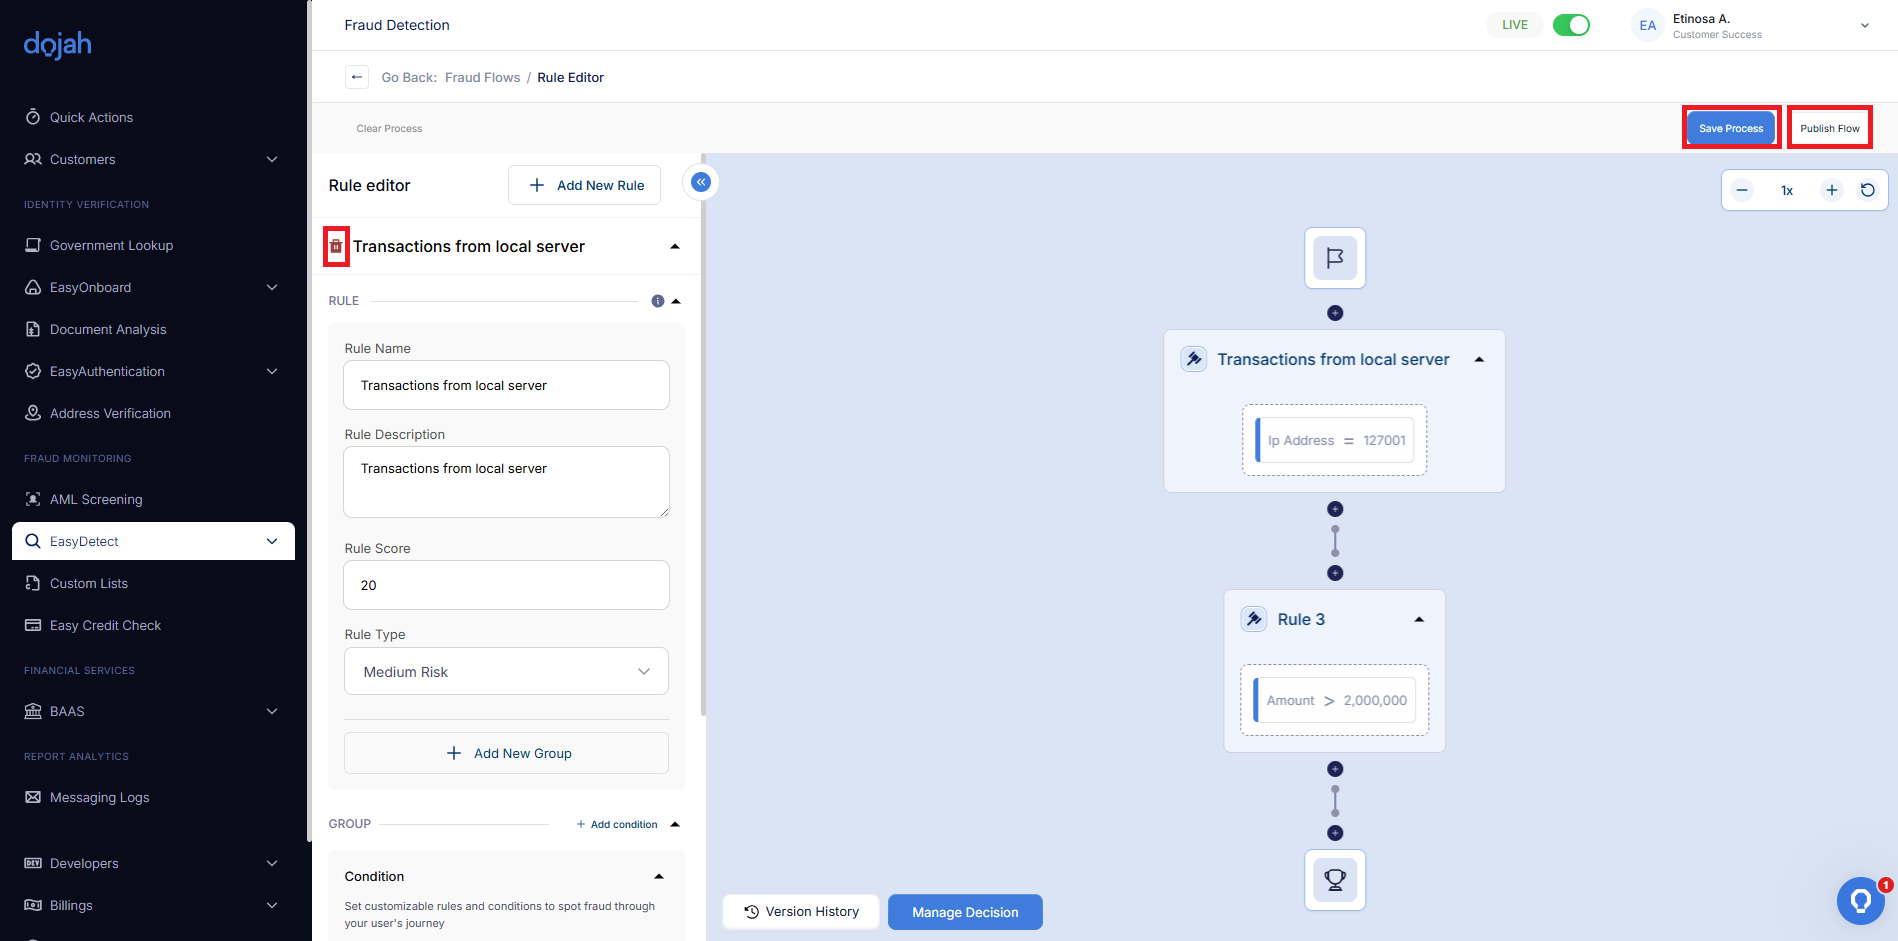
Task: Reset the canvas zoom level
Action: pos(1868,190)
